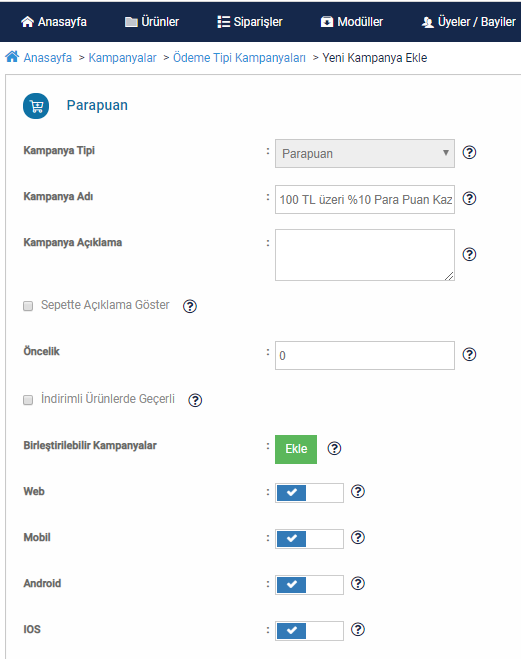Toggle the Web switch off

click(309, 493)
